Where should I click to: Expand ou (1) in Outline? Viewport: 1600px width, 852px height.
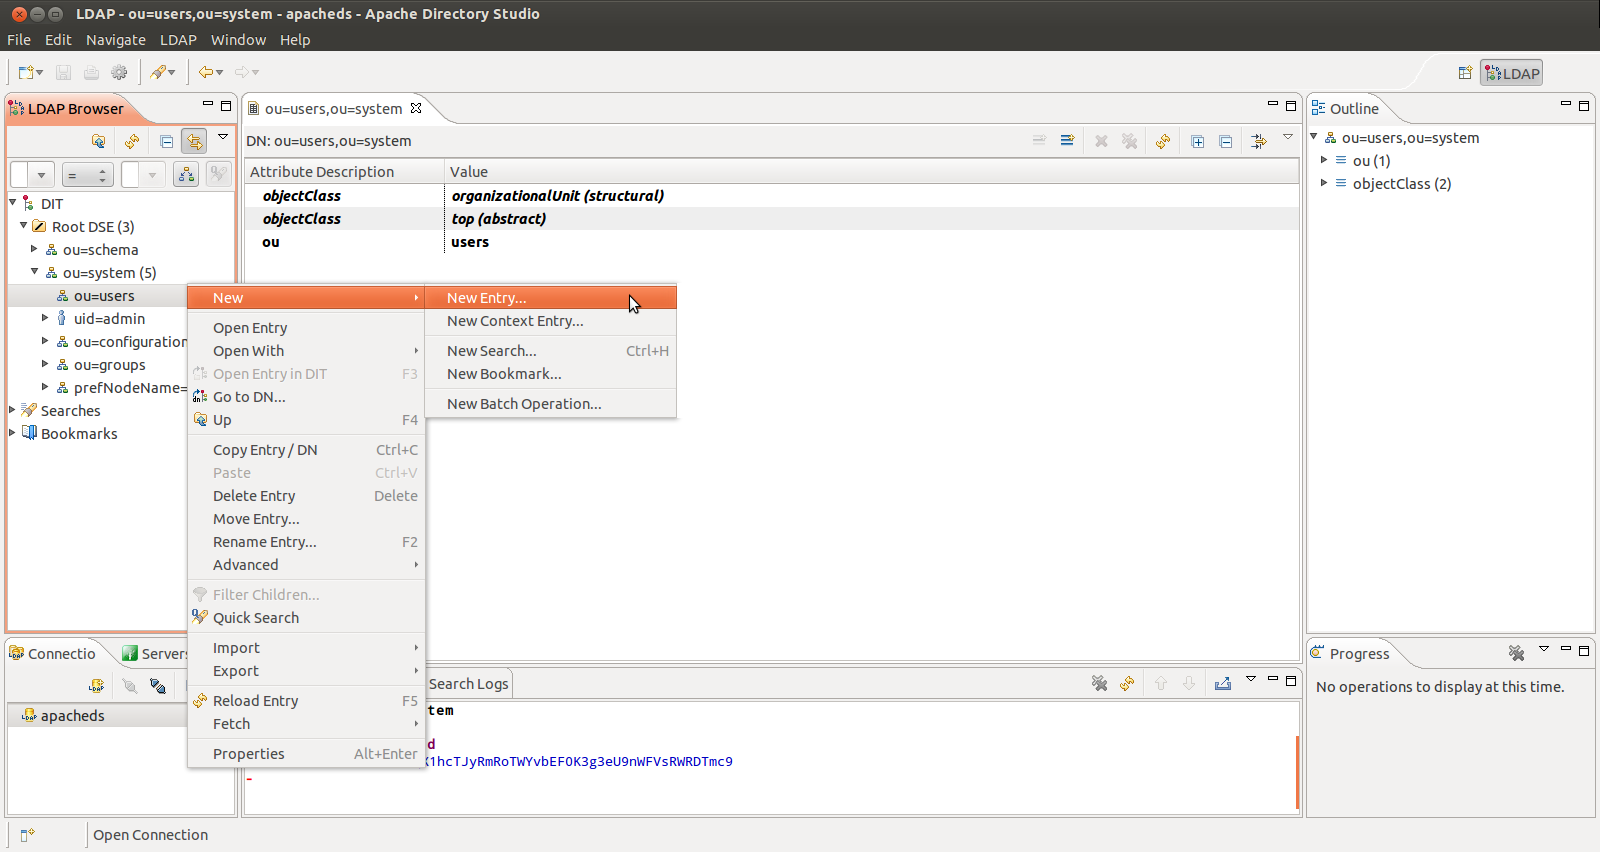click(1324, 160)
